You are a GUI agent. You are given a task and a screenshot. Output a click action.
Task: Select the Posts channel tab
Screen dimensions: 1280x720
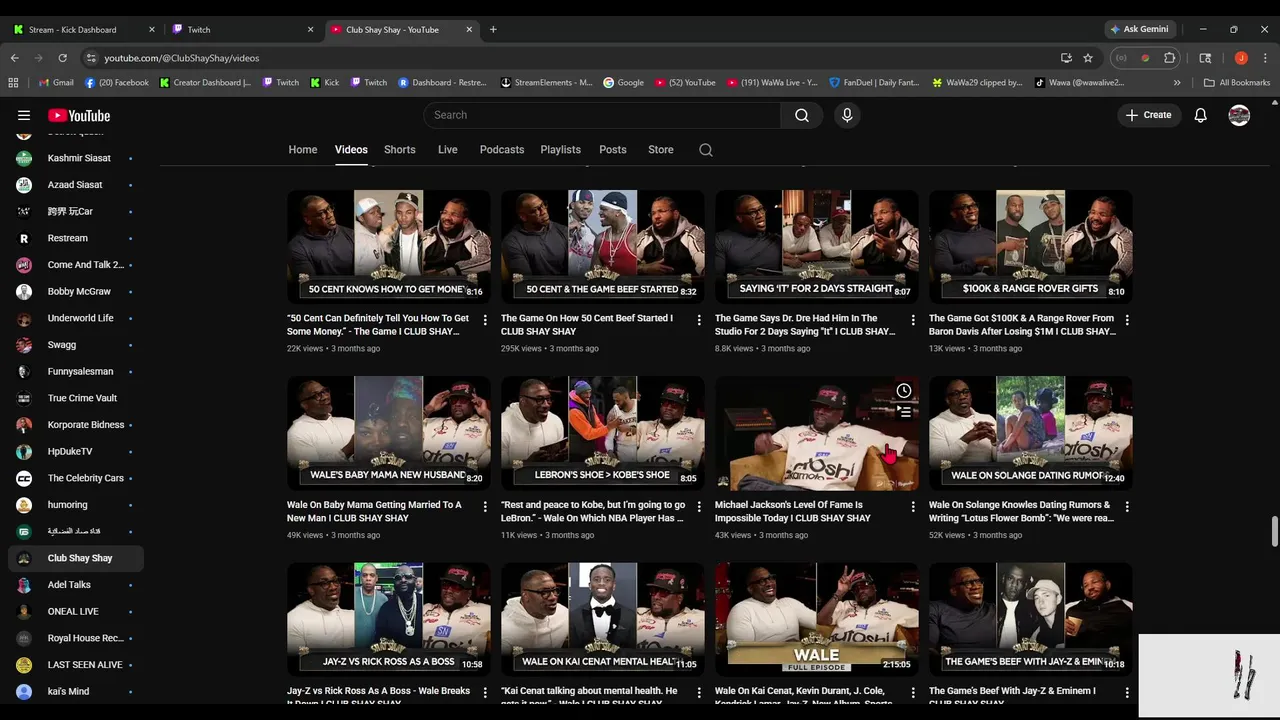tap(613, 150)
